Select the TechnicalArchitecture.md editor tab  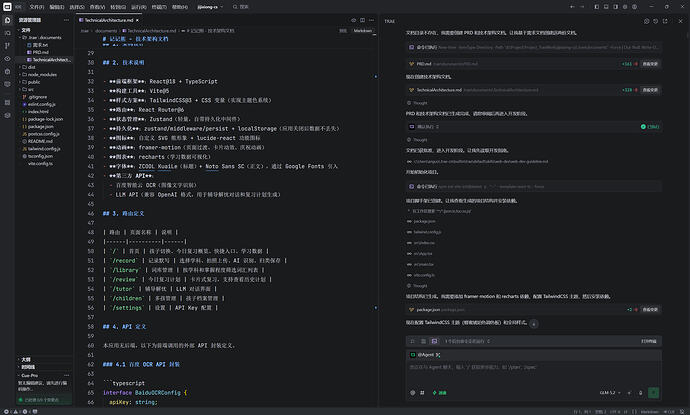(109, 20)
